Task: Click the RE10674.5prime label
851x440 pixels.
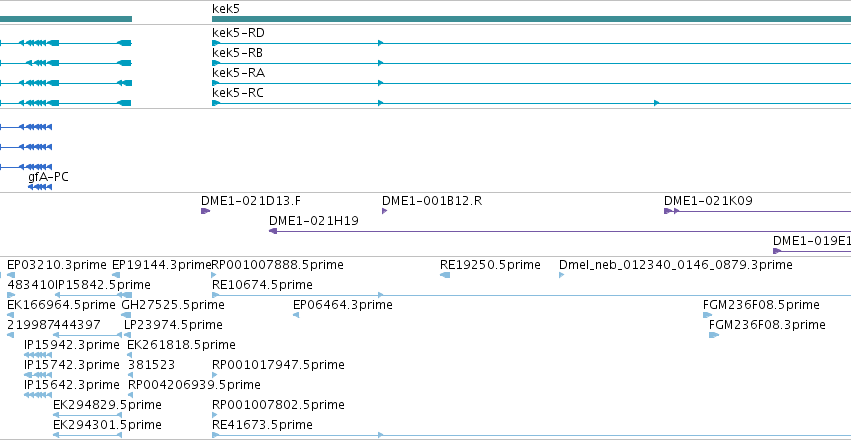Action: (262, 285)
